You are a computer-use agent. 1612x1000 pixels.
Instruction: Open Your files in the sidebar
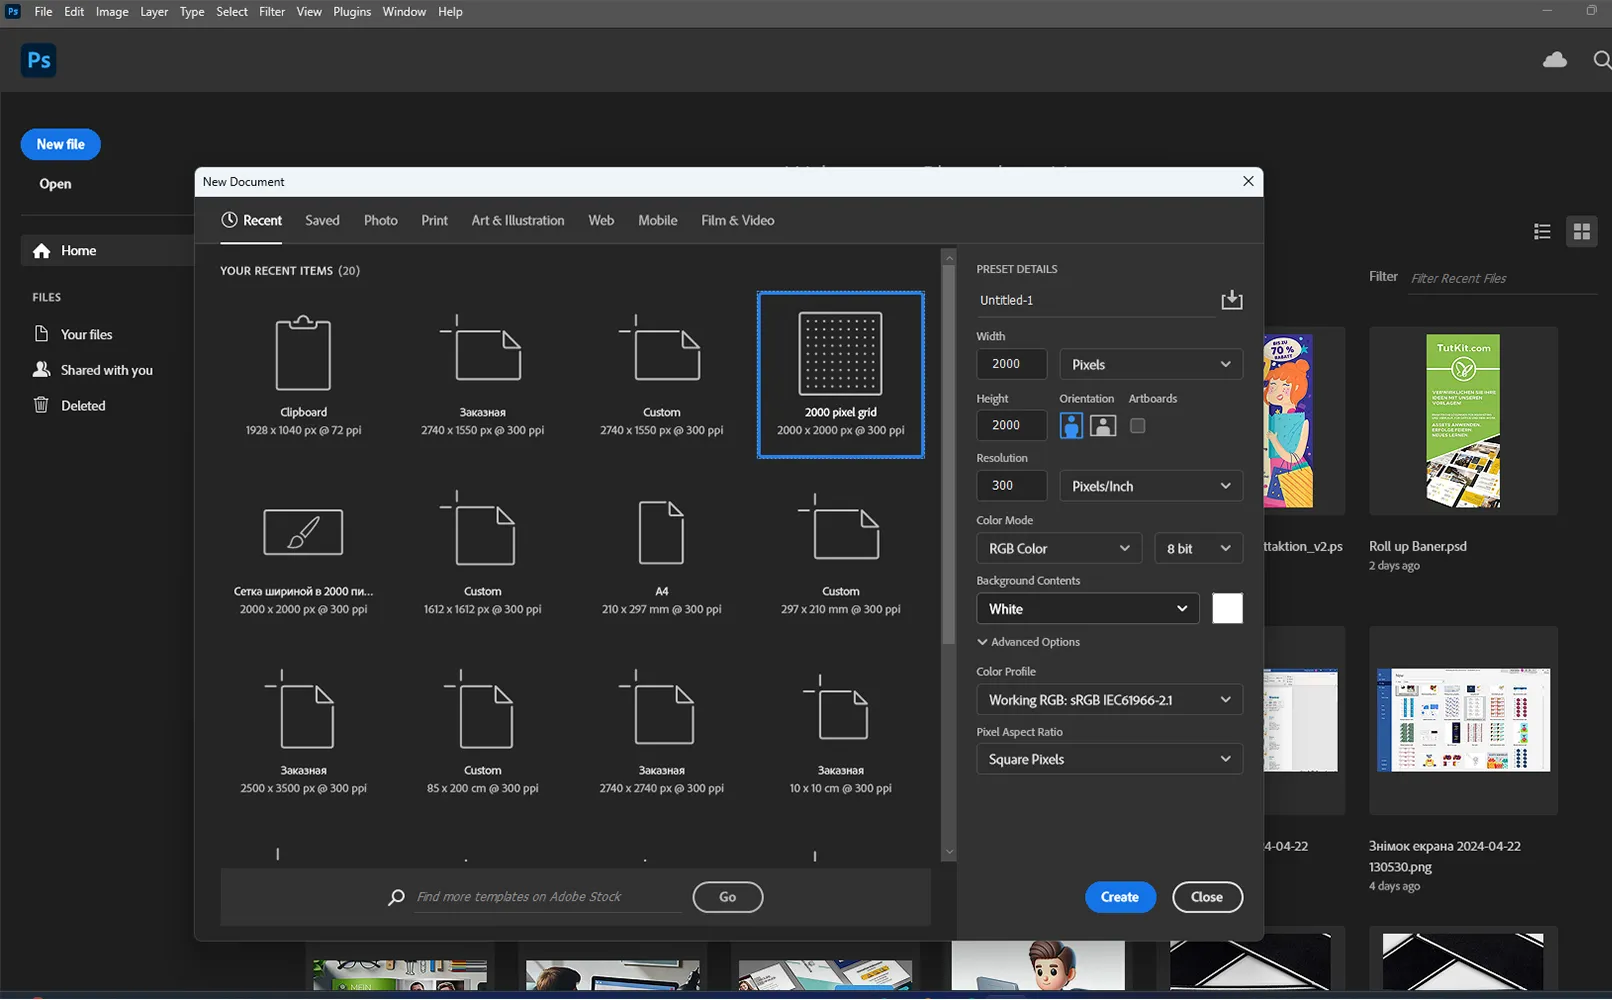pyautogui.click(x=86, y=334)
